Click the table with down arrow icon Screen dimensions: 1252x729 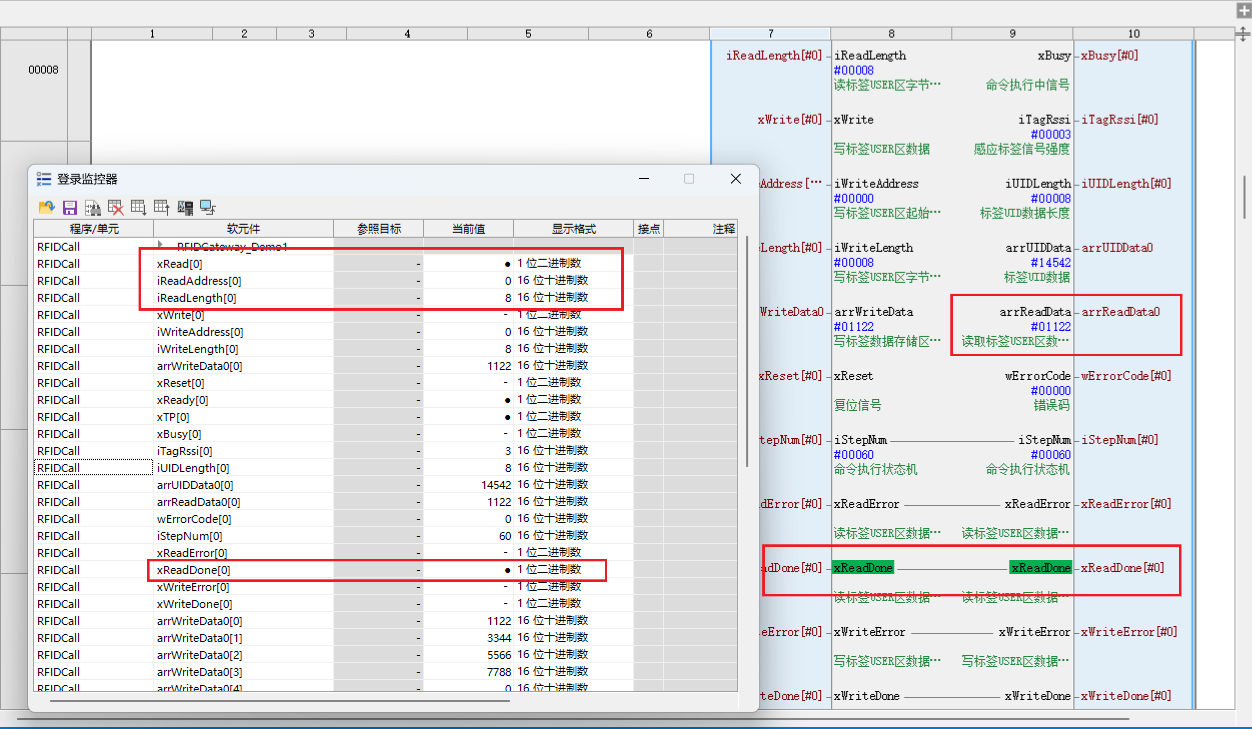pyautogui.click(x=139, y=207)
